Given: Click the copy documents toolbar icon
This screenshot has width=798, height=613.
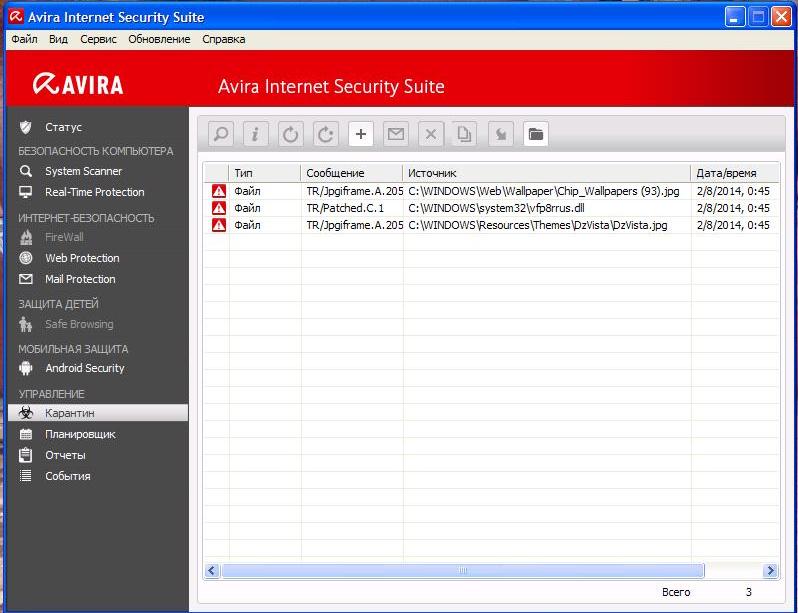Looking at the screenshot, I should coord(466,134).
